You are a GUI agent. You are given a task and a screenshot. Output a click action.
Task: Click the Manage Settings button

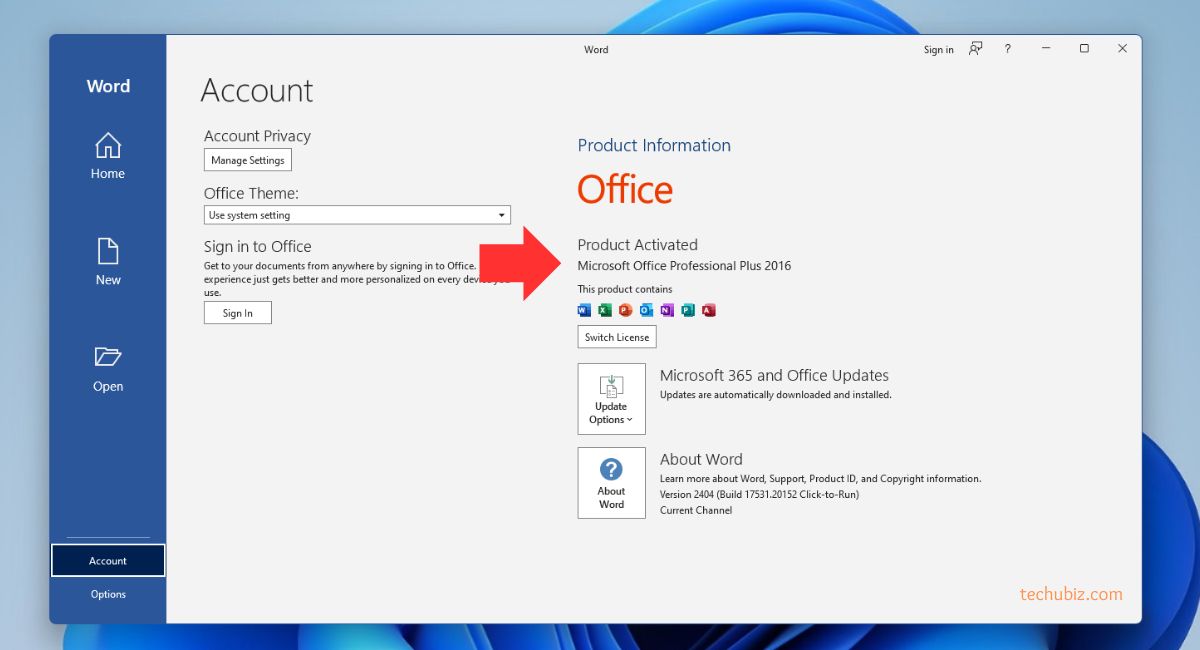pos(248,160)
